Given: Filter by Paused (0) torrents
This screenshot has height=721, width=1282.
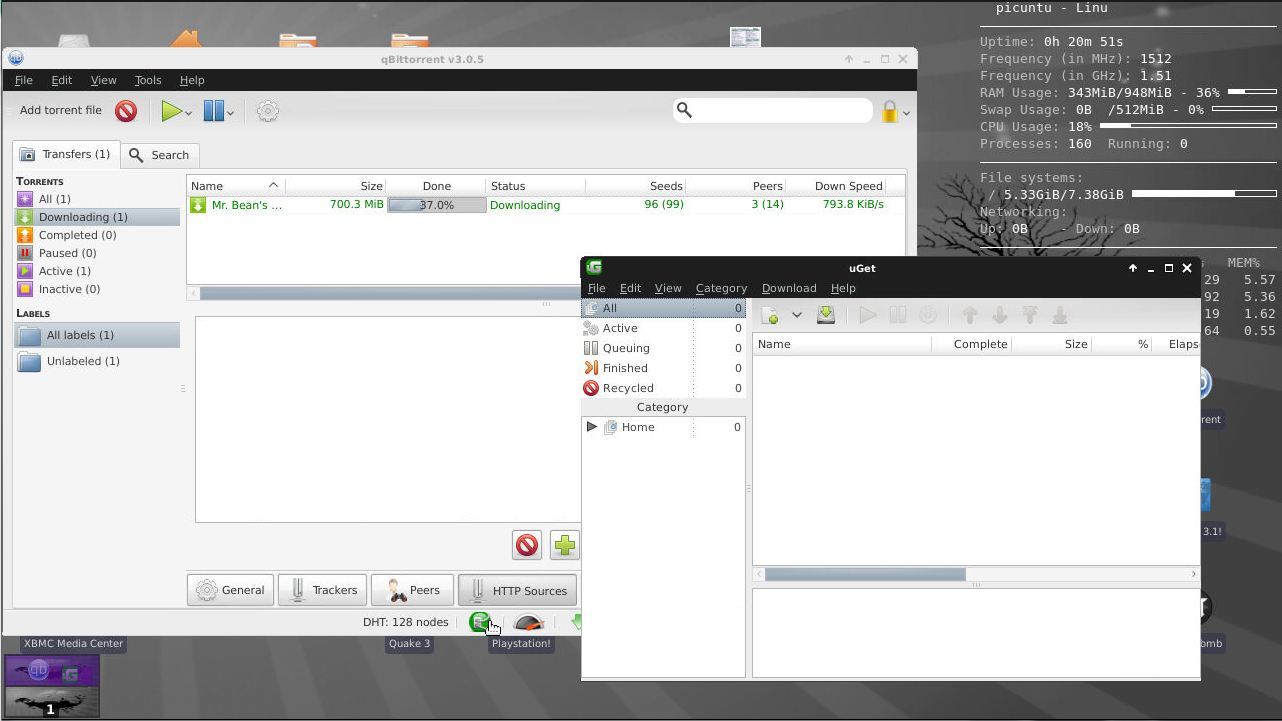Looking at the screenshot, I should tap(98, 253).
